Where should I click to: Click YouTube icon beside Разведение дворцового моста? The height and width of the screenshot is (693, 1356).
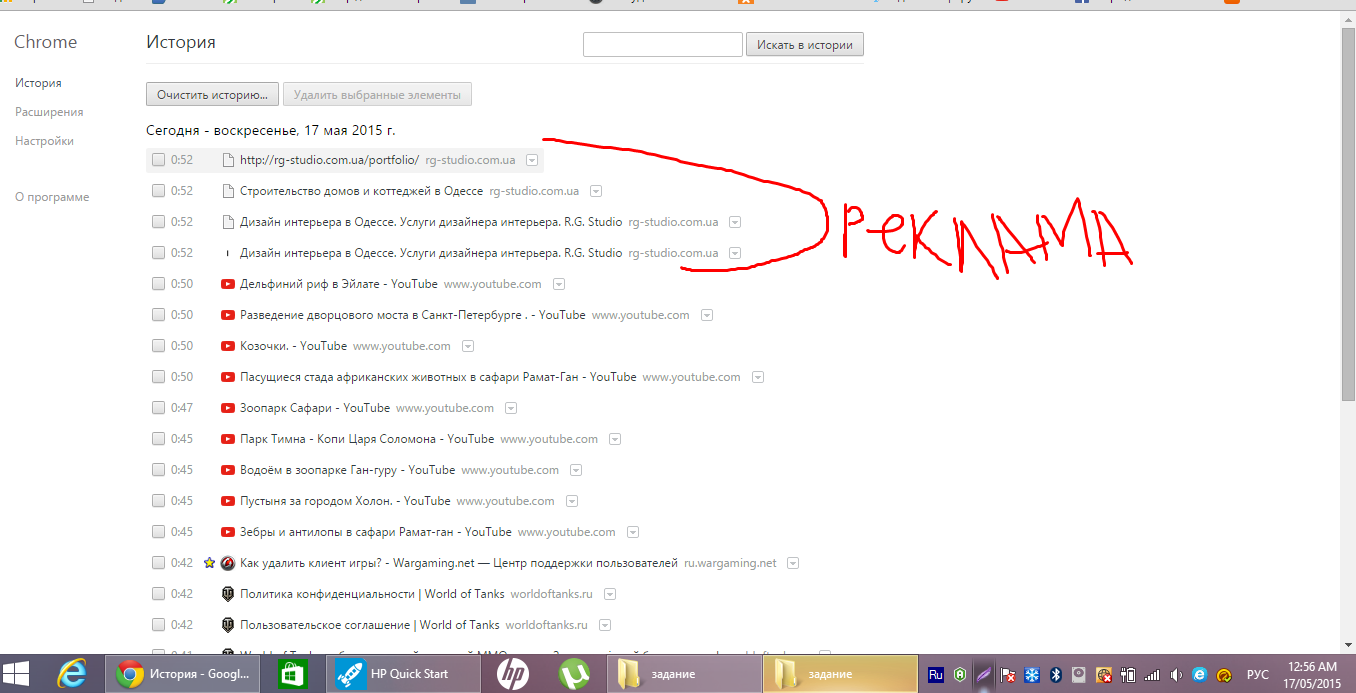tap(228, 315)
